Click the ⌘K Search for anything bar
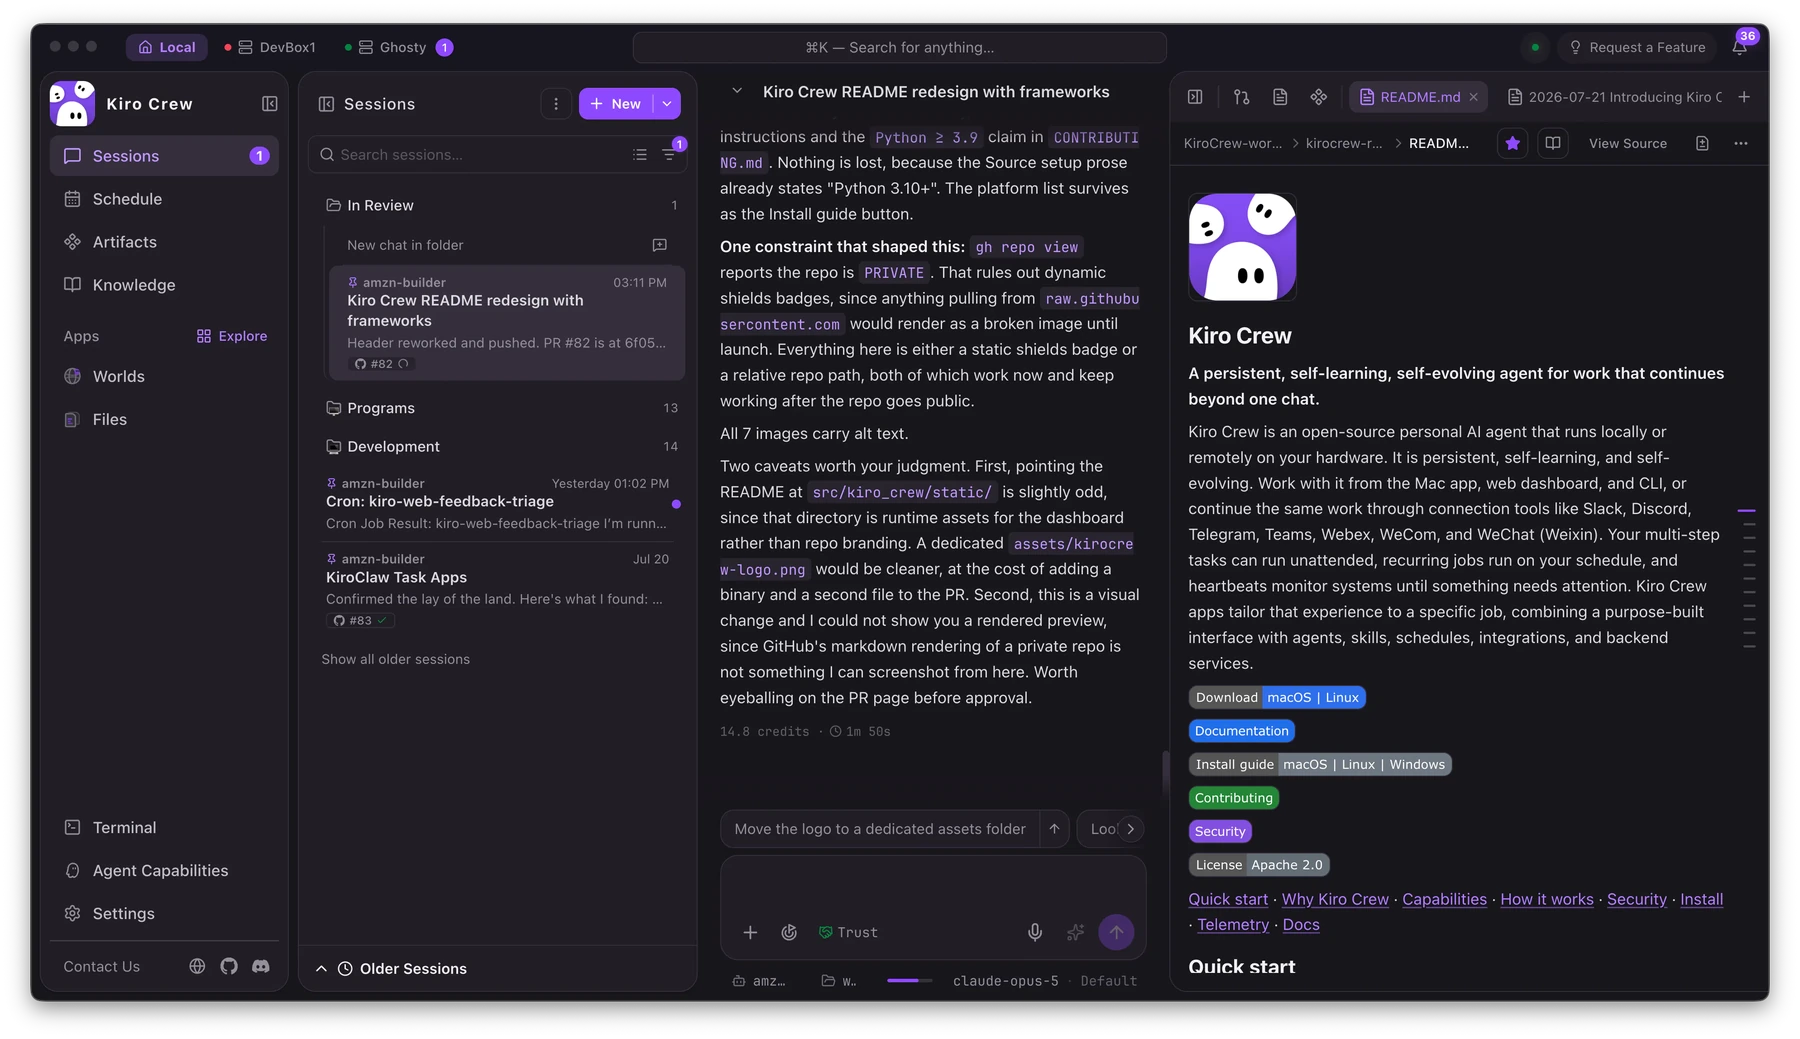 [x=899, y=47]
